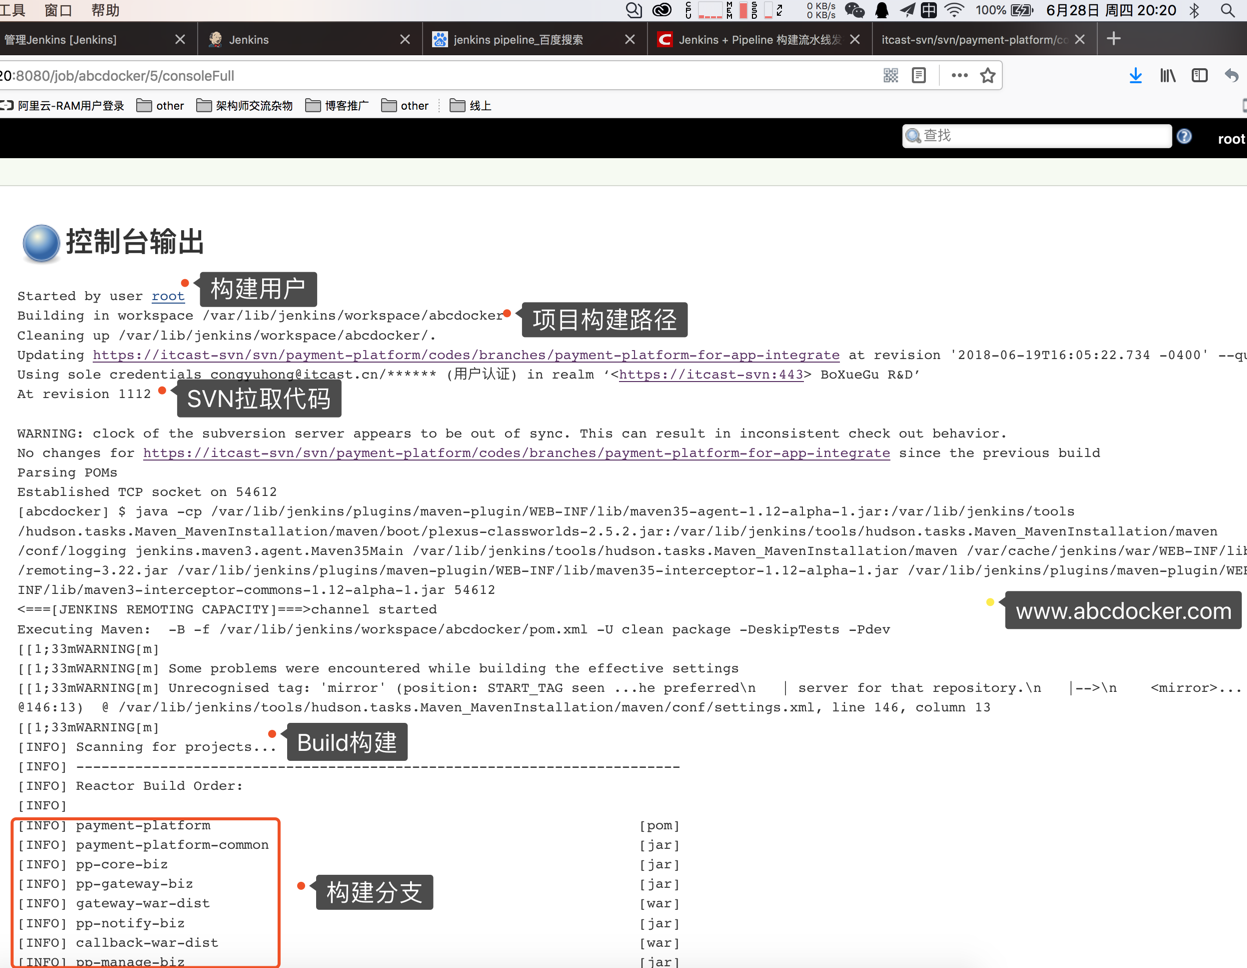Screen dimensions: 1247x968
Task: Click the date and time 6月28日 周四 20:20
Action: [x=1111, y=11]
